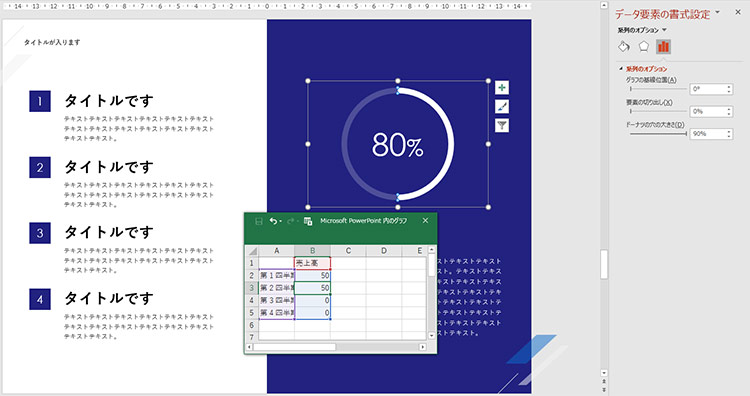This screenshot has width=750, height=396.
Task: Increase the first slice angle with spinner up
Action: [x=729, y=87]
